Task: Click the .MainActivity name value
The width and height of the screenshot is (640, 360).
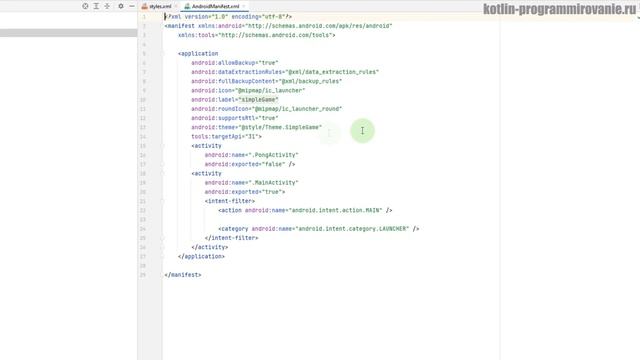Action: coord(273,183)
